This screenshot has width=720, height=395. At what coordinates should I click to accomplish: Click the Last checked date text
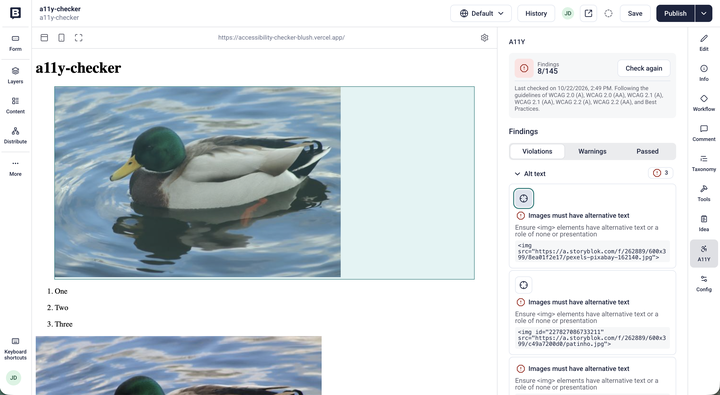click(x=589, y=98)
